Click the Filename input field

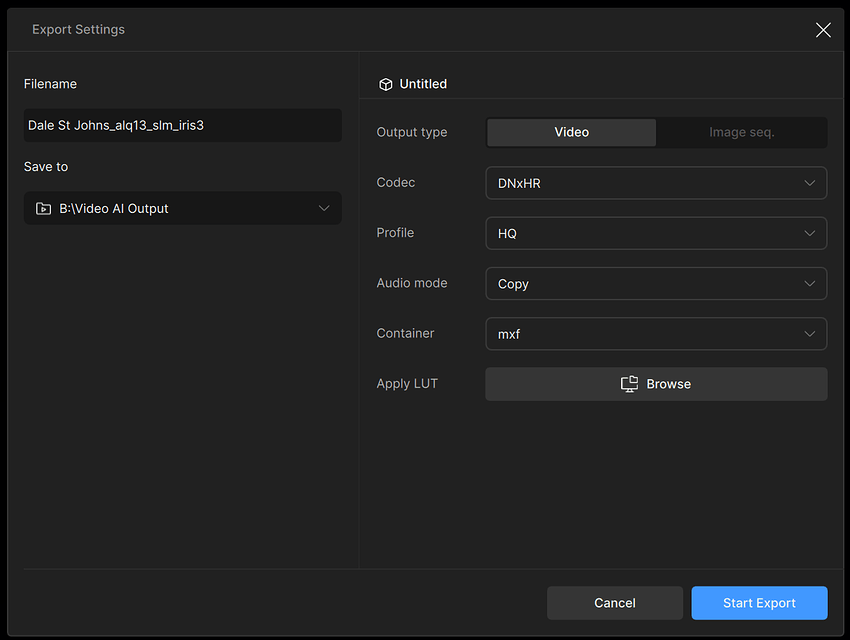tap(183, 125)
